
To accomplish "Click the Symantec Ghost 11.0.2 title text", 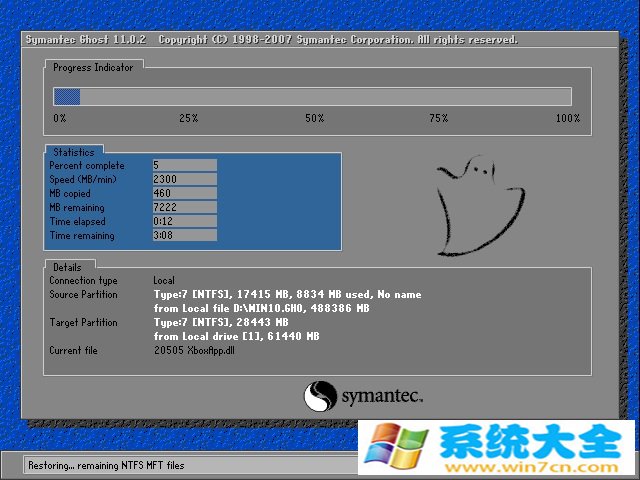I will [x=86, y=40].
